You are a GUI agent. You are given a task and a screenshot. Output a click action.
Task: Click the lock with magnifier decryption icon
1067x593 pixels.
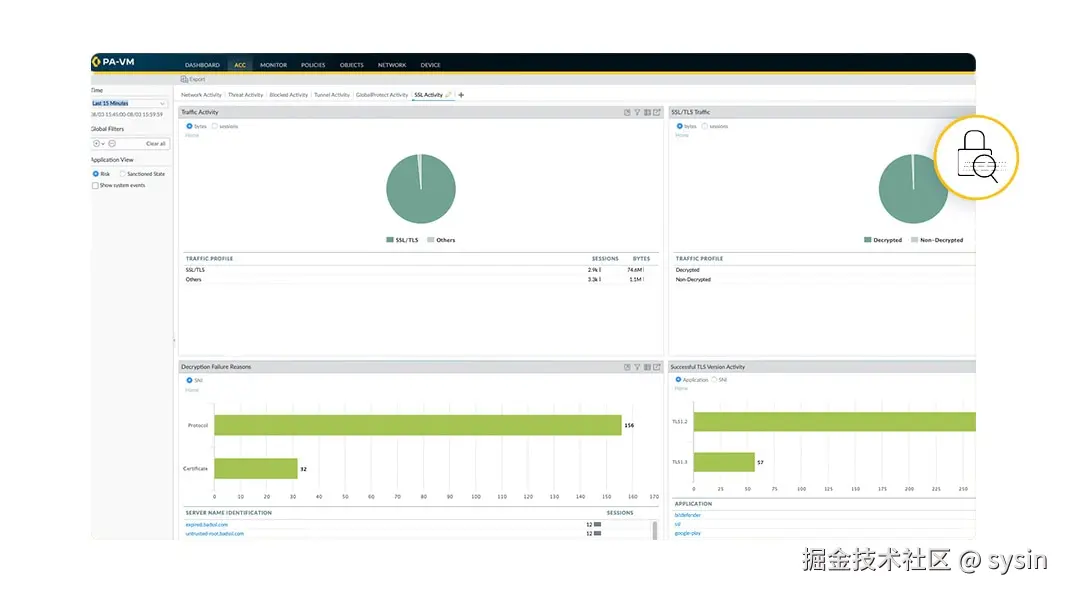tap(976, 157)
